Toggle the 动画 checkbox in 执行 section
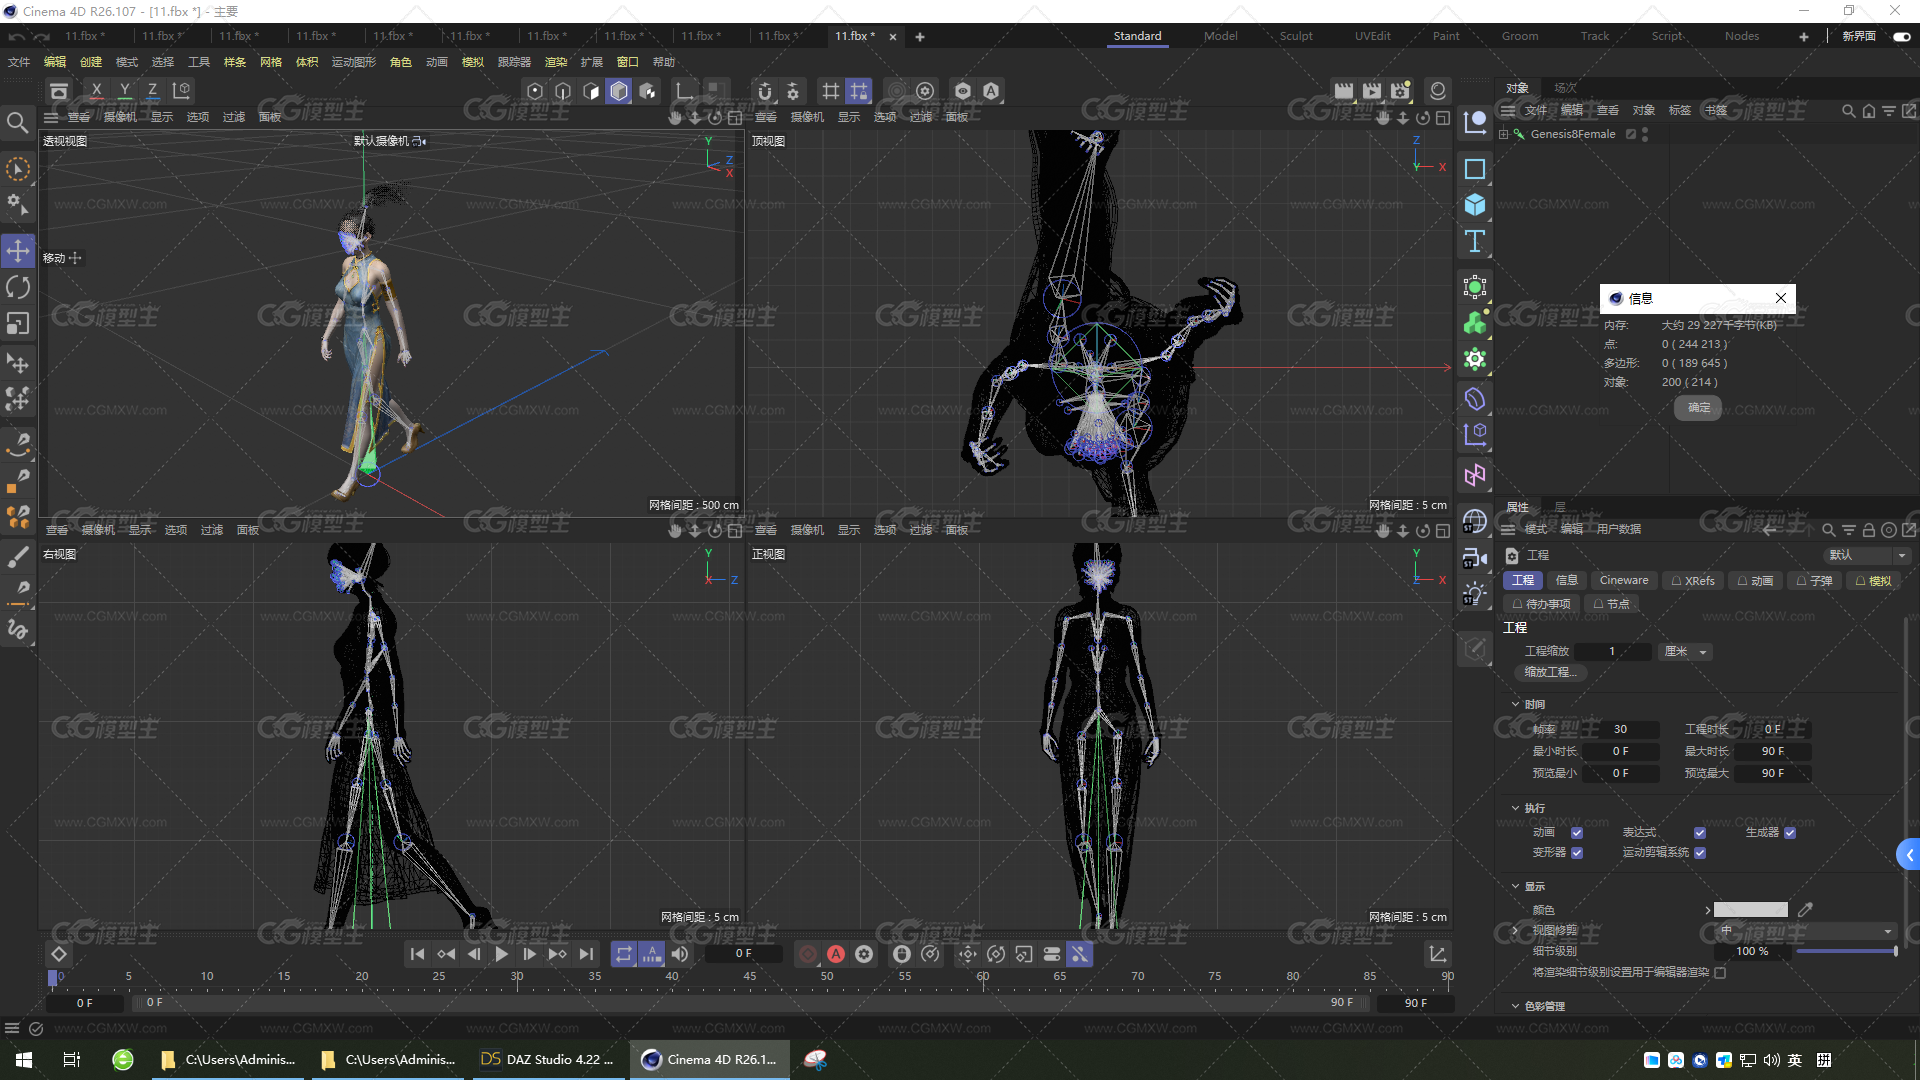Screen dimensions: 1920x1080 pos(1576,829)
